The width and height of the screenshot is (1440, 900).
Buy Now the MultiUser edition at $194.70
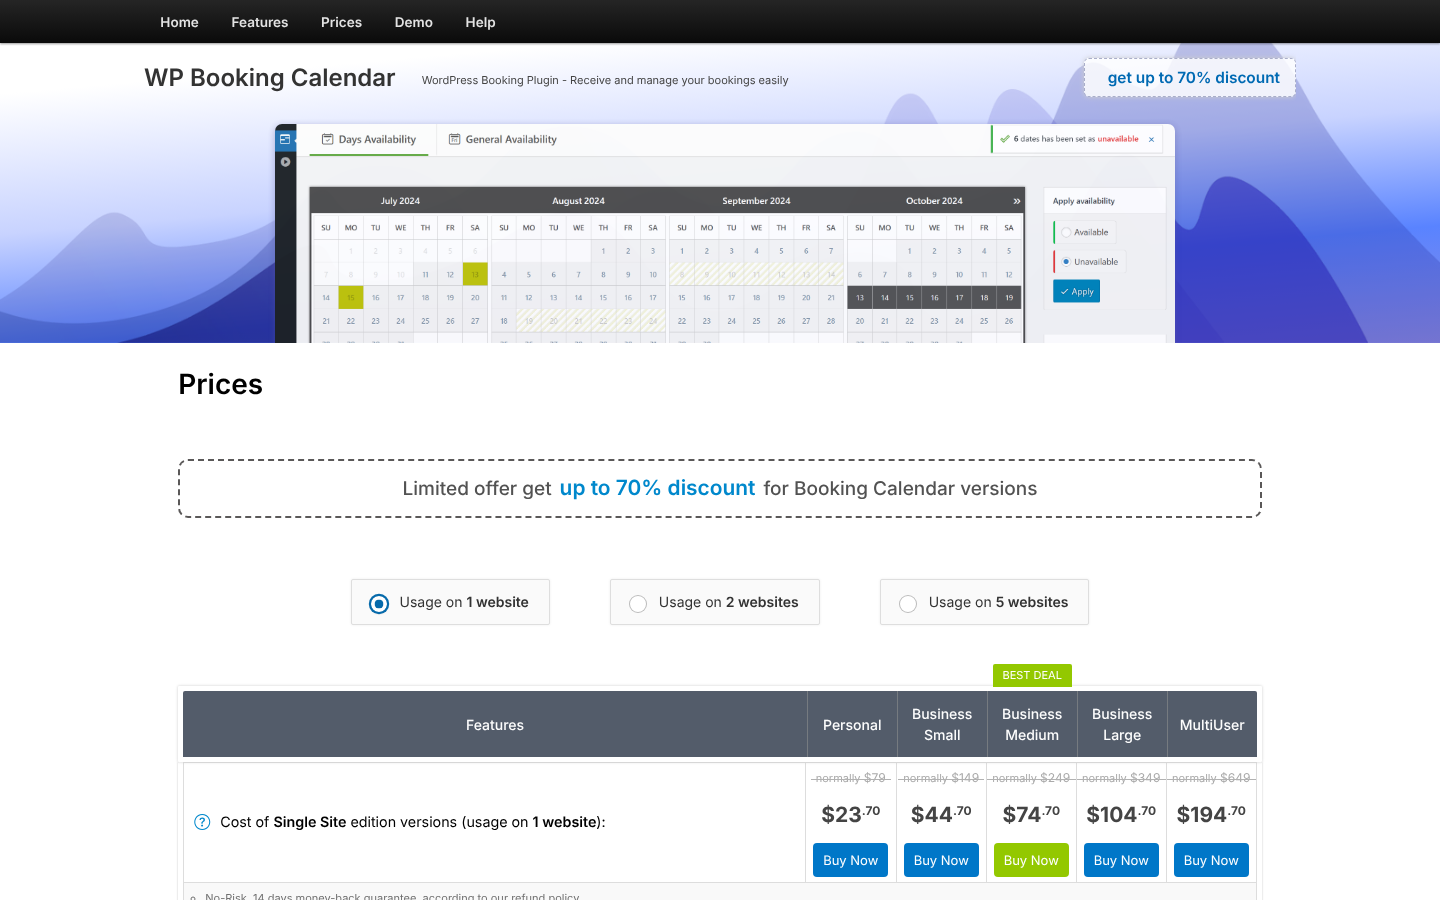tap(1211, 860)
